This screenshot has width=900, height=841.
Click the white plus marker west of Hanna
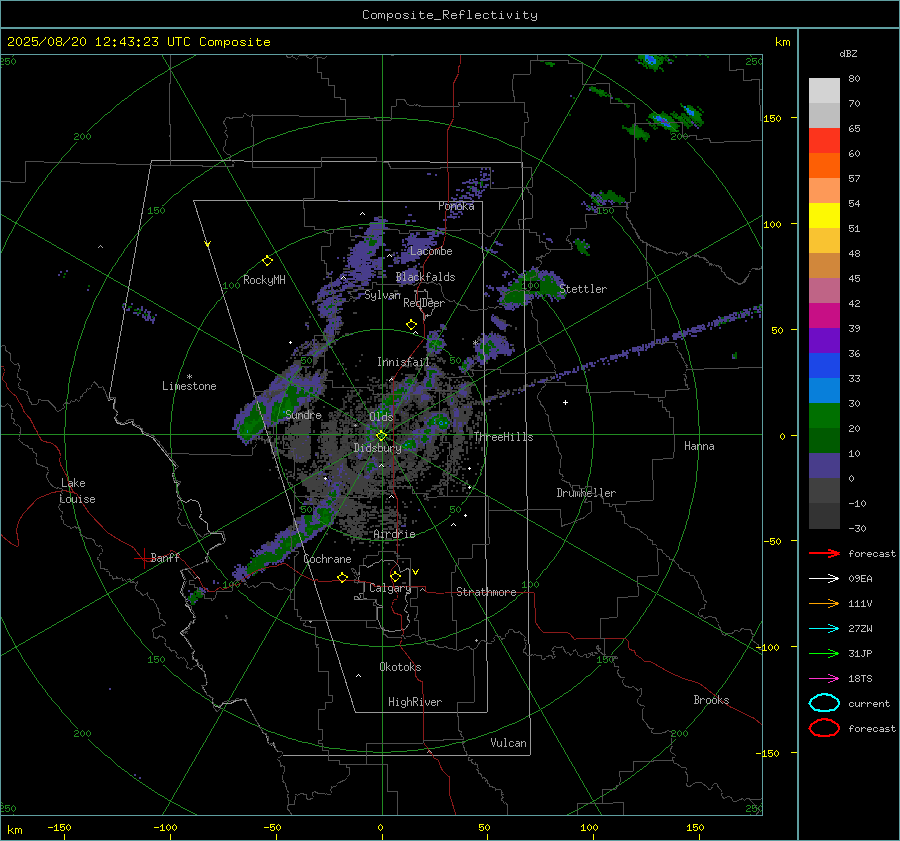click(x=565, y=402)
